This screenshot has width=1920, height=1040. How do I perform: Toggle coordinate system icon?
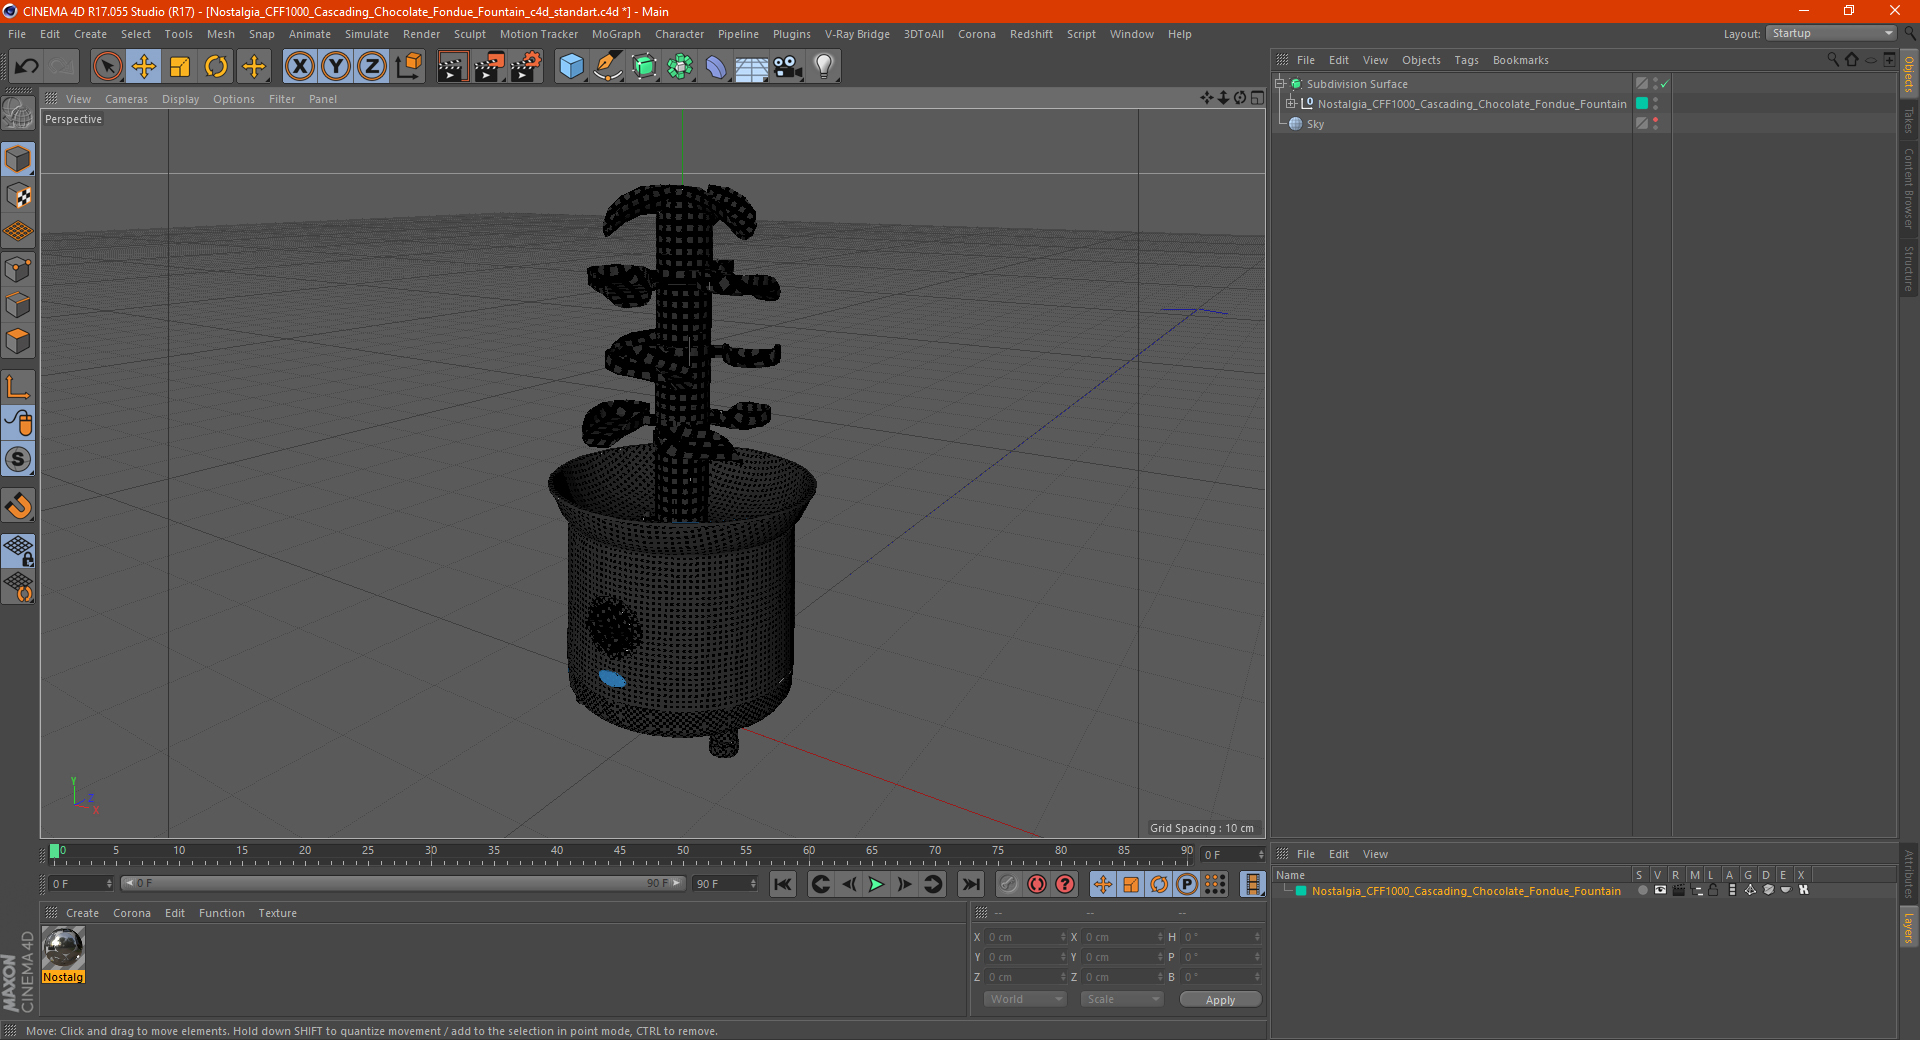[409, 67]
